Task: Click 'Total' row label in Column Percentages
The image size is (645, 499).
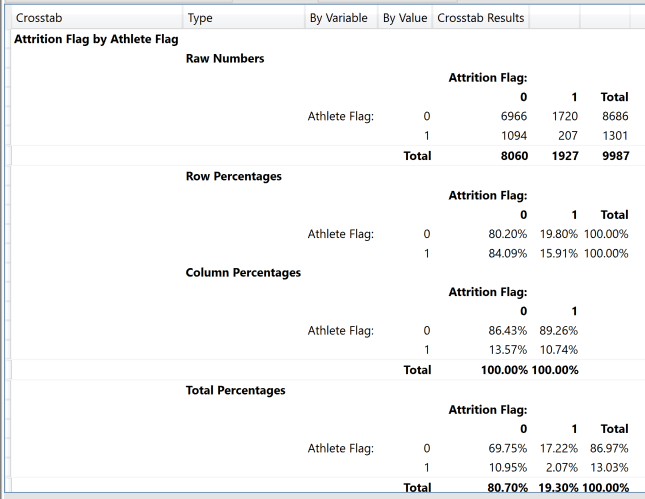Action: (417, 370)
